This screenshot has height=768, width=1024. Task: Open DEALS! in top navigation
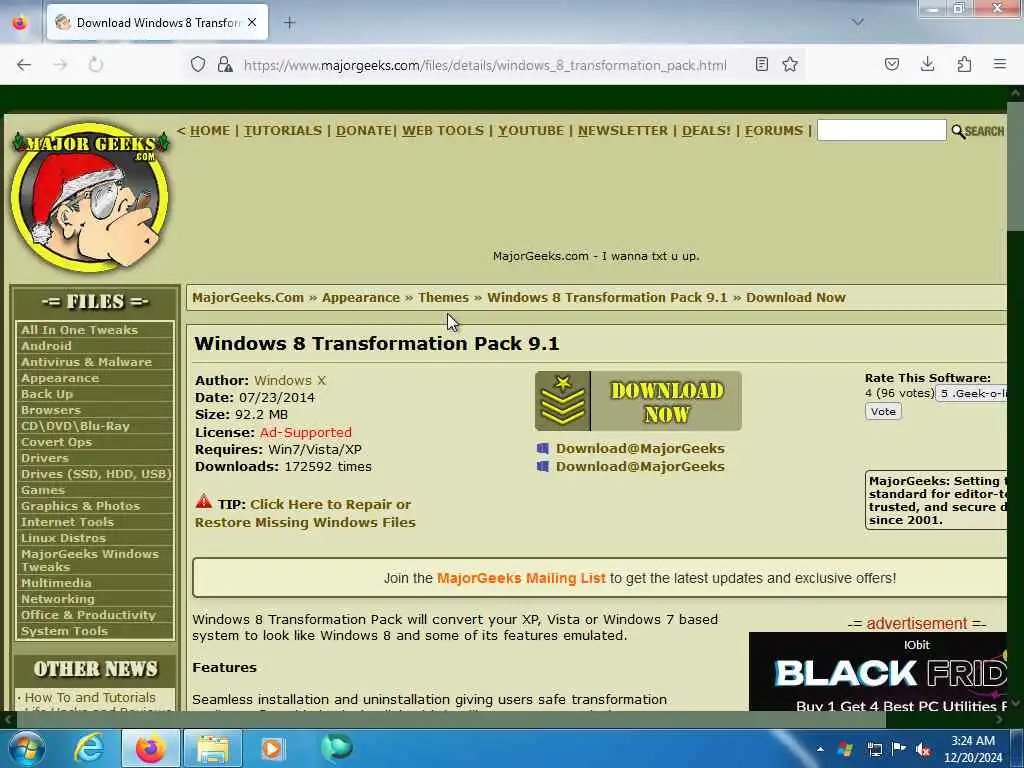tap(707, 131)
